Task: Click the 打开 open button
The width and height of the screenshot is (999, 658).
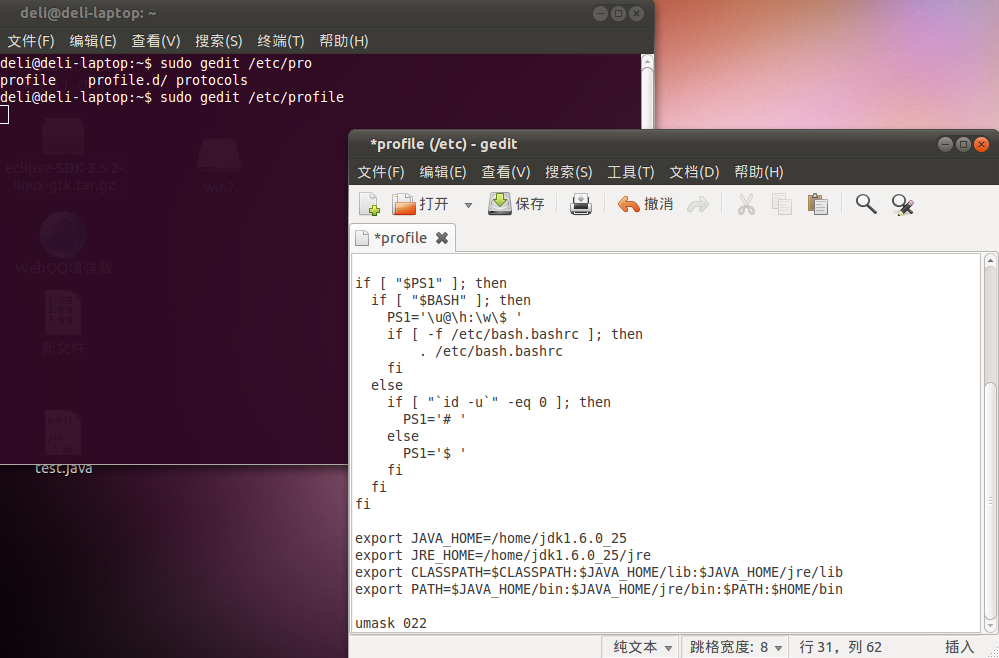Action: [x=418, y=203]
